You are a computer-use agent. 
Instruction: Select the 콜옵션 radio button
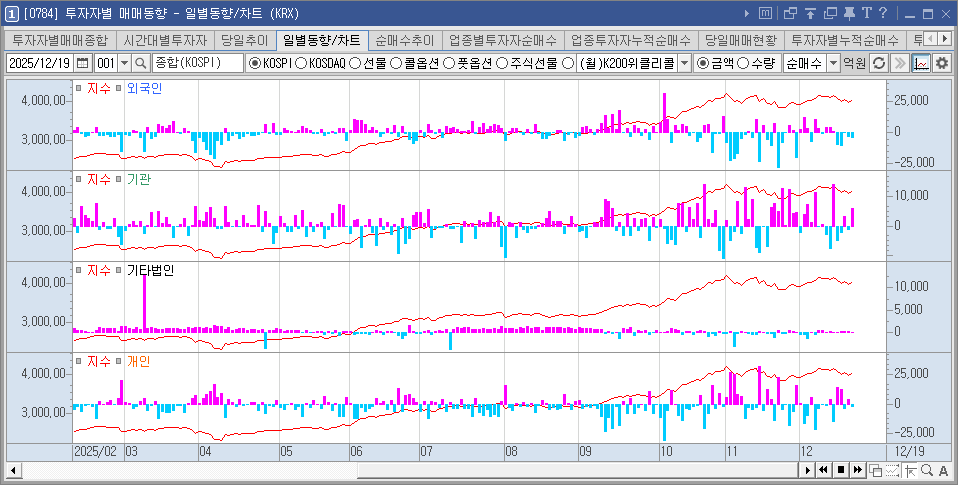coord(395,64)
